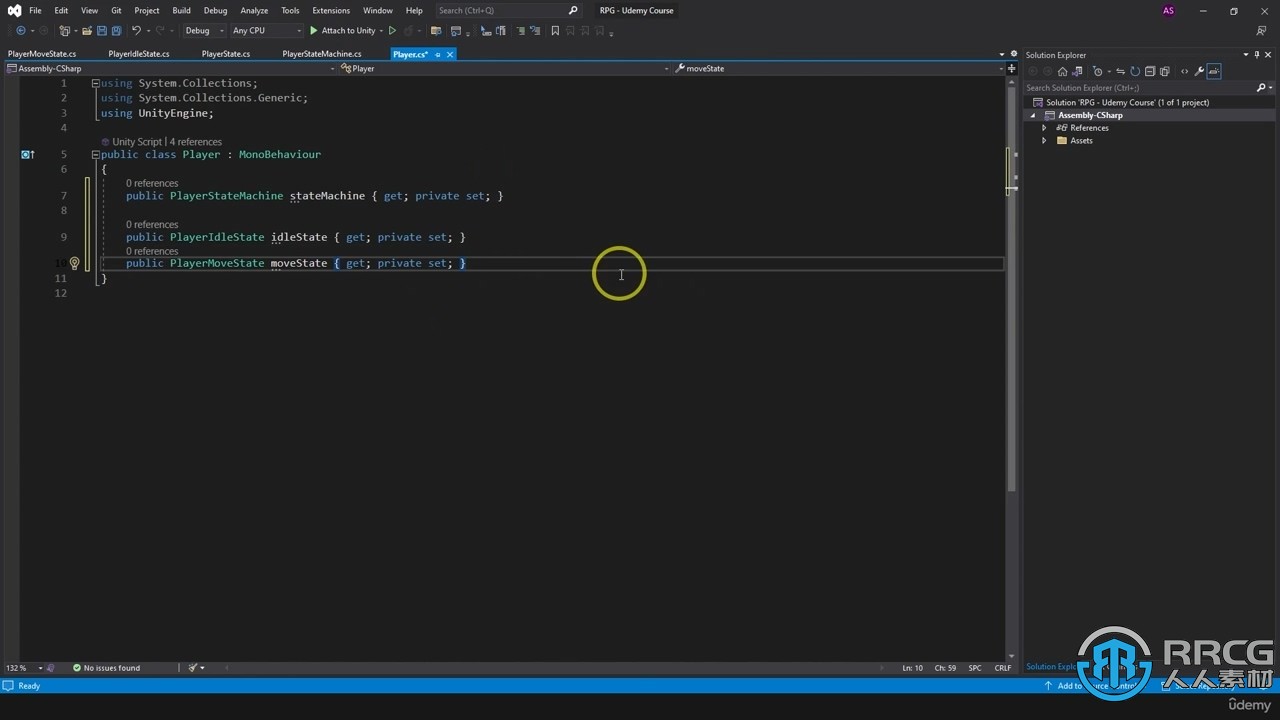Viewport: 1280px width, 720px height.
Task: Open the Analyze menu
Action: [x=254, y=10]
